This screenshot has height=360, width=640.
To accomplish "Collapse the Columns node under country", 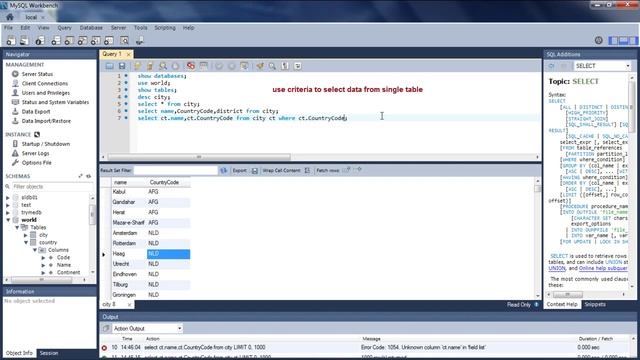I will point(35,250).
